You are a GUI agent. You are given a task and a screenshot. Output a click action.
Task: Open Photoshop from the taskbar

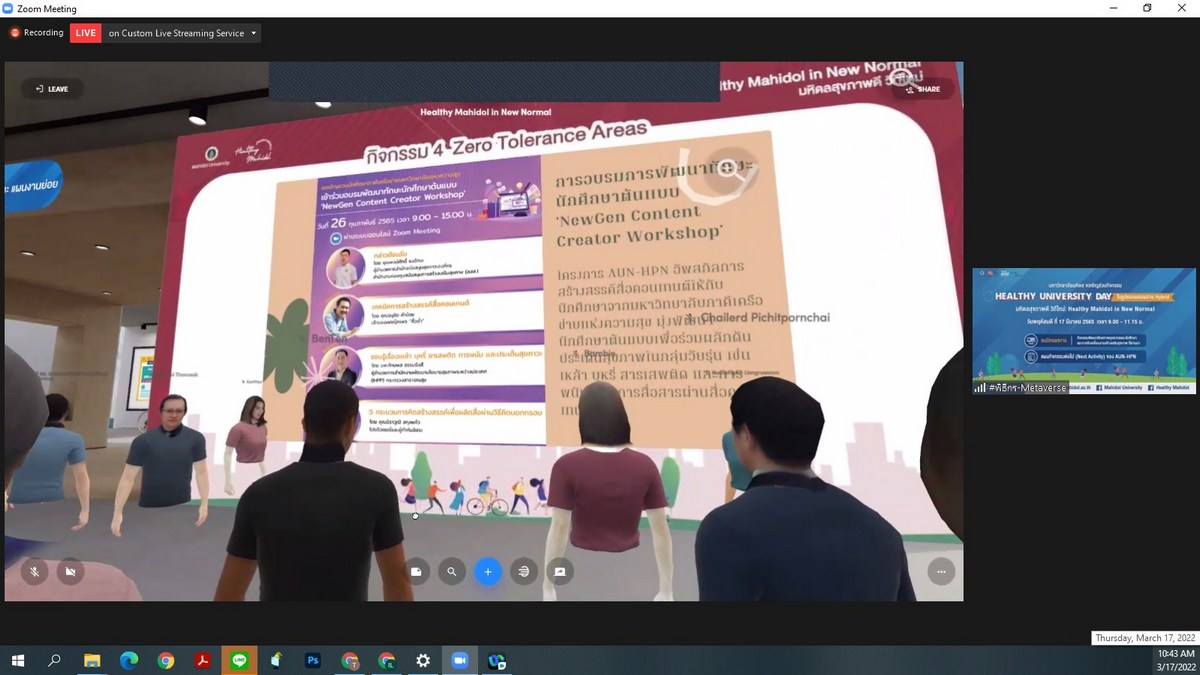pyautogui.click(x=313, y=661)
